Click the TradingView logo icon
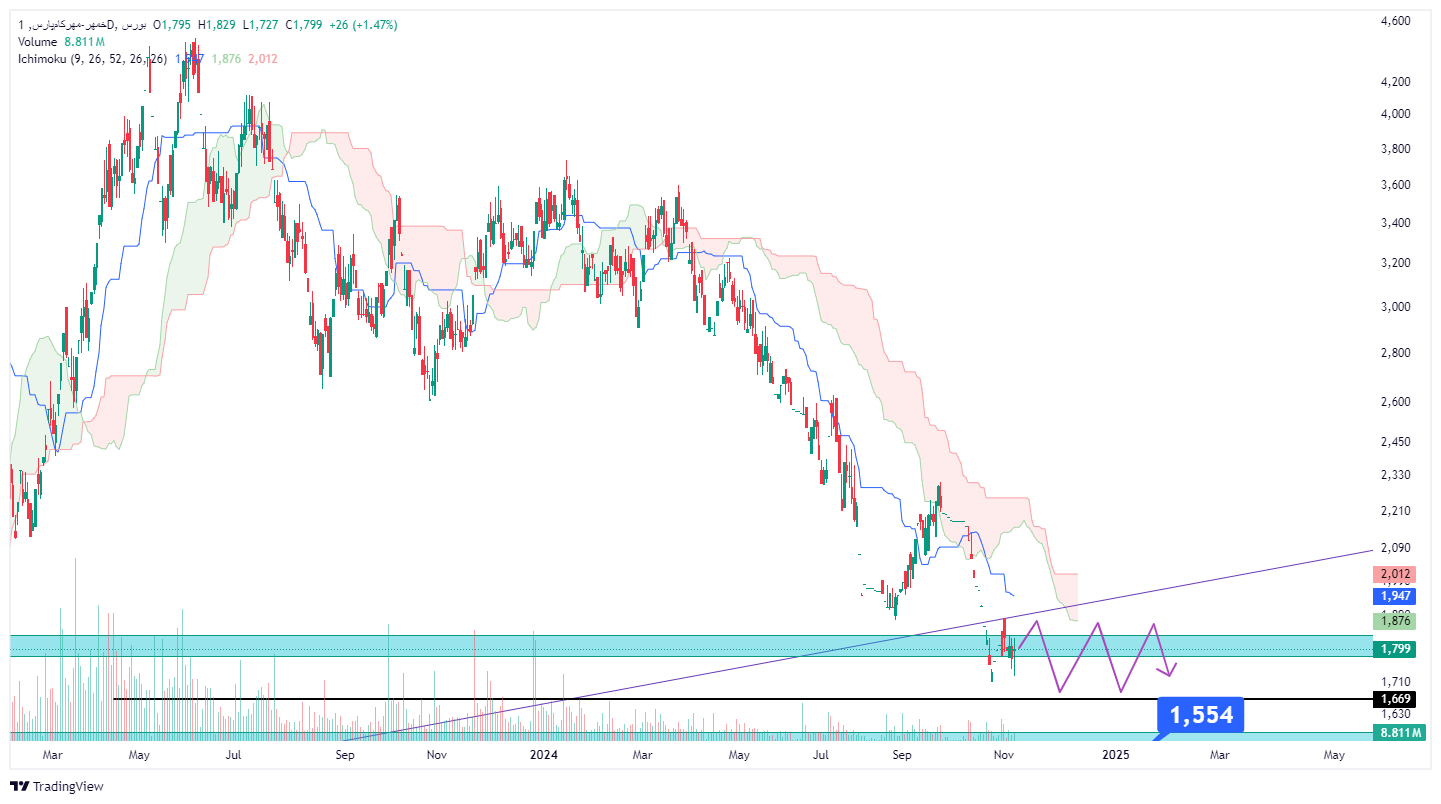The width and height of the screenshot is (1441, 804). click(20, 787)
